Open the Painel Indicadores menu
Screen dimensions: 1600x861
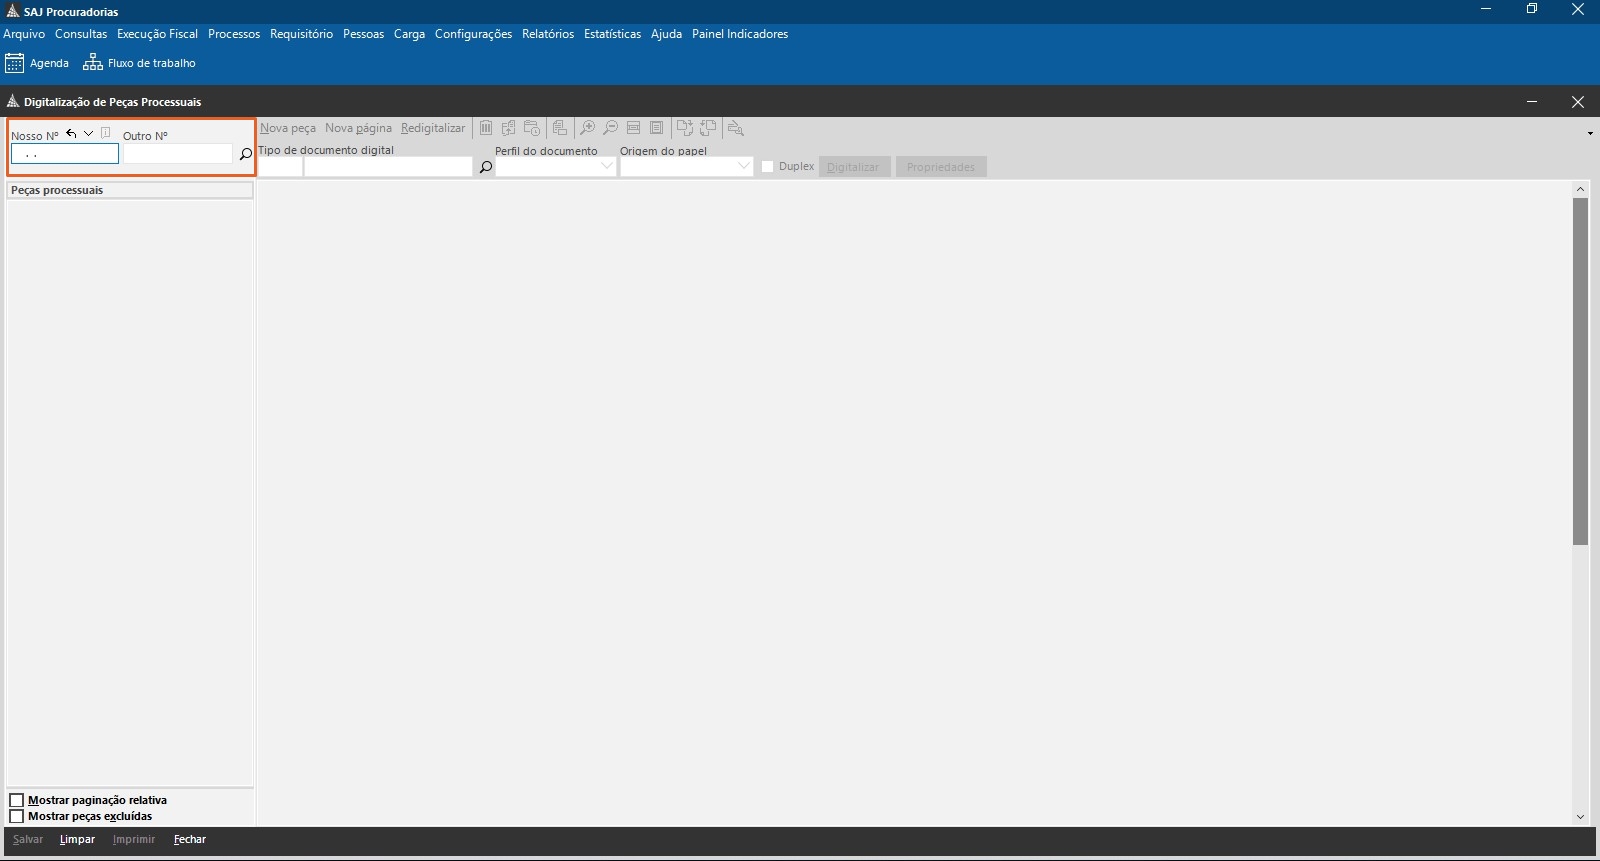coord(740,34)
